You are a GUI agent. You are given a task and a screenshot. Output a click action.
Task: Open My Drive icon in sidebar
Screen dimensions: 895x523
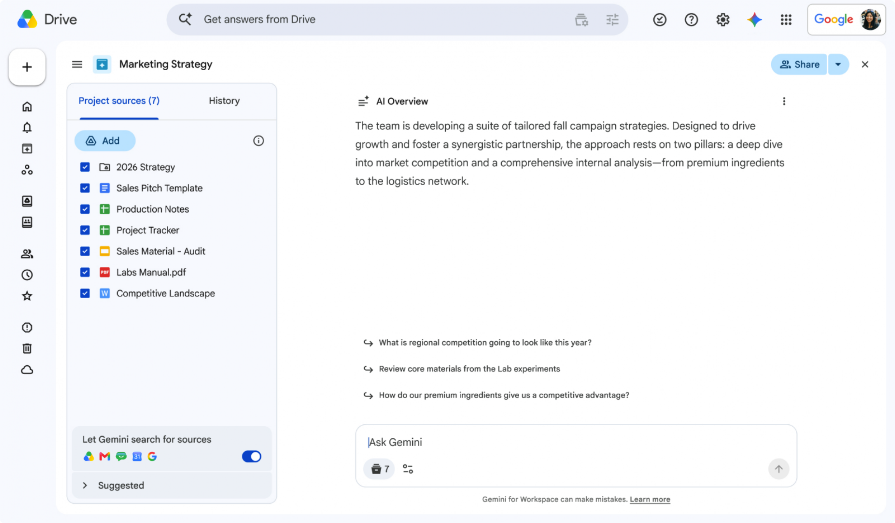[27, 201]
